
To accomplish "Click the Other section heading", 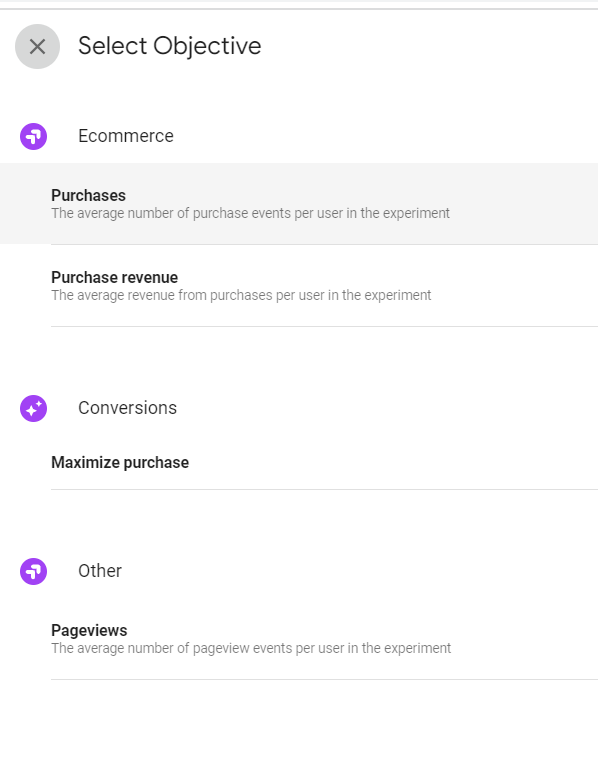I will 100,571.
